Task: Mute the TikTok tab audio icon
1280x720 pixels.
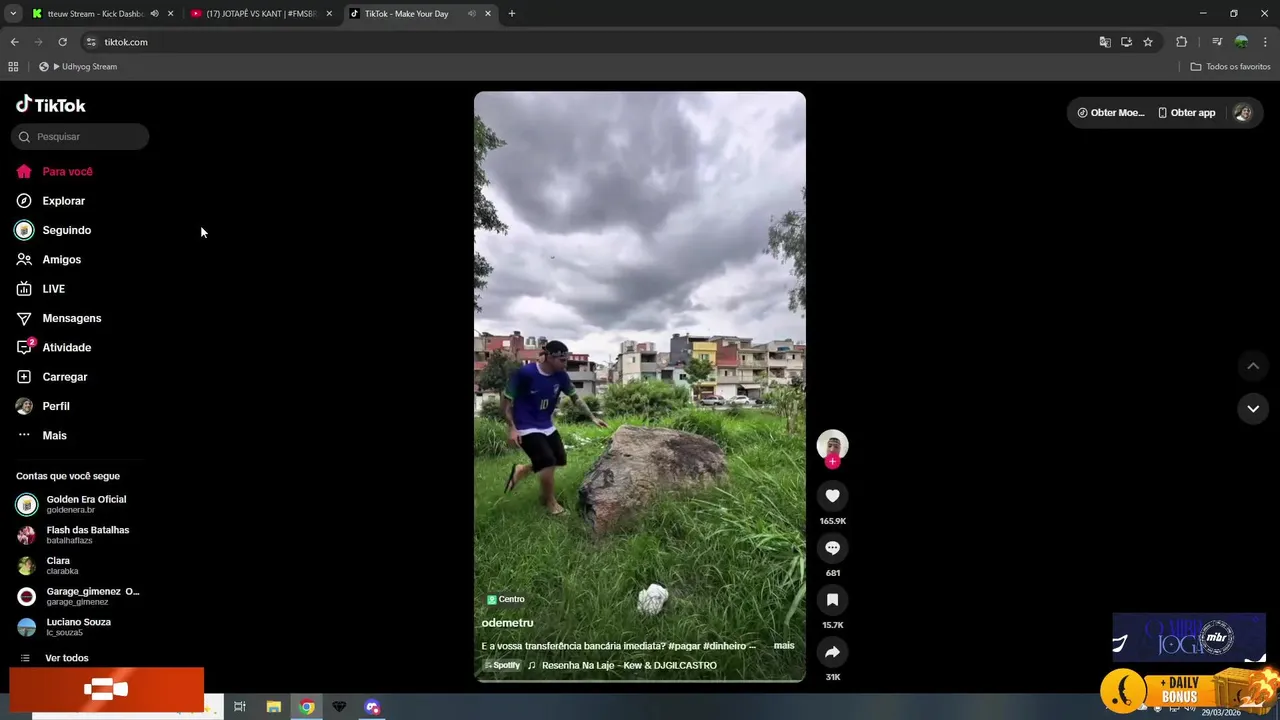Action: tap(471, 14)
